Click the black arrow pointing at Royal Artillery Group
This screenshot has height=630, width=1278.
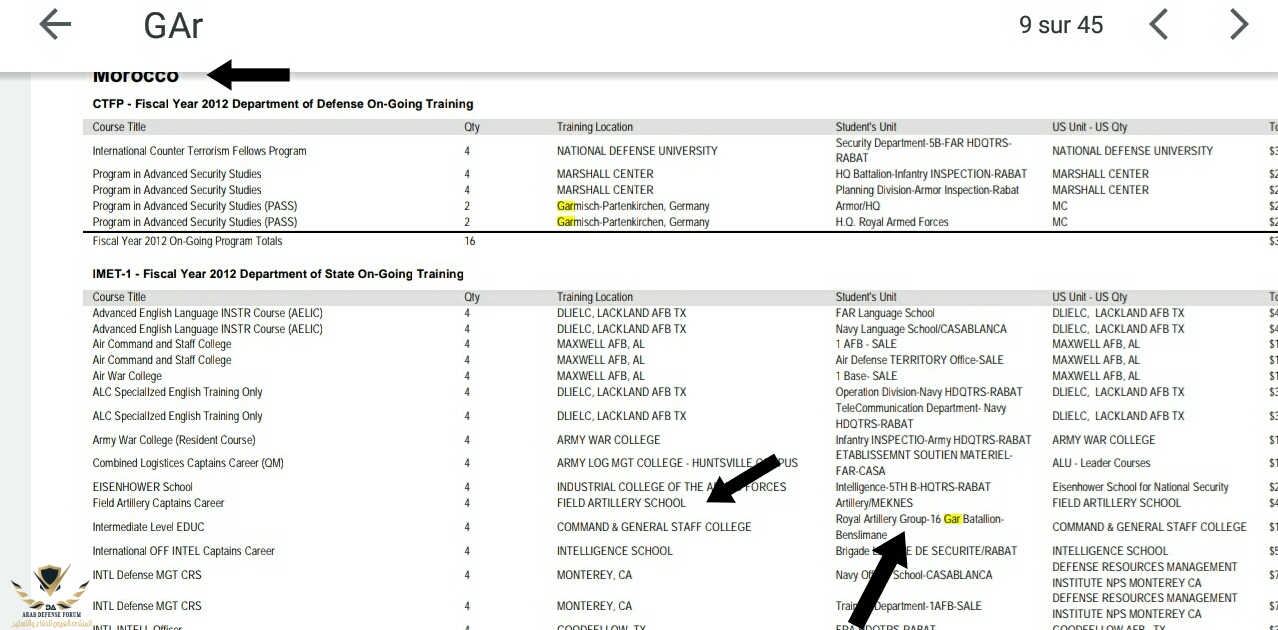click(878, 580)
